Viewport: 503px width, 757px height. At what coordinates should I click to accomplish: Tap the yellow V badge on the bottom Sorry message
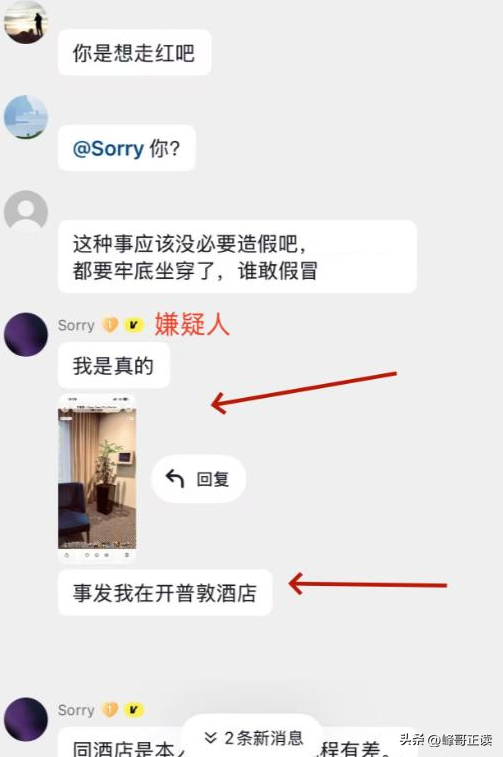point(134,710)
